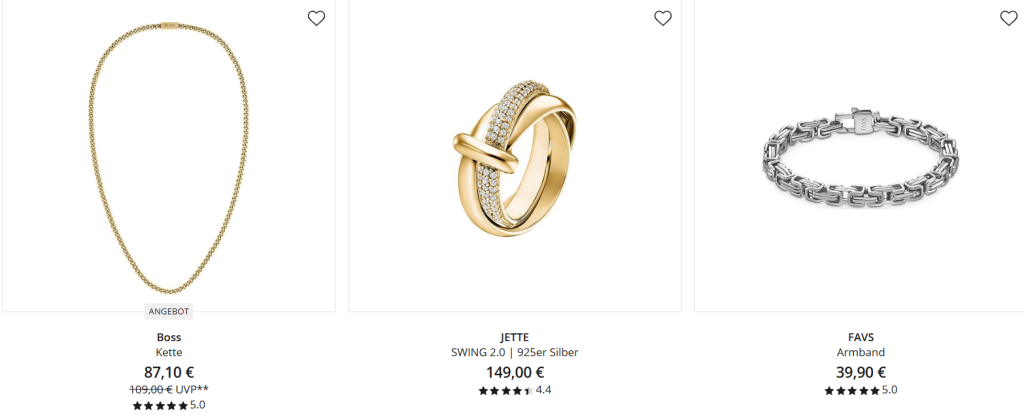The image size is (1024, 415).
Task: Click the 149,00 € ring price
Action: click(x=515, y=373)
